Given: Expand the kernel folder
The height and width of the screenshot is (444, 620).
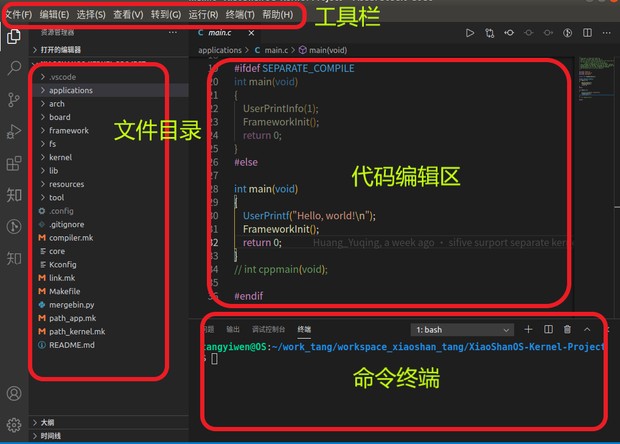Looking at the screenshot, I should pos(60,157).
